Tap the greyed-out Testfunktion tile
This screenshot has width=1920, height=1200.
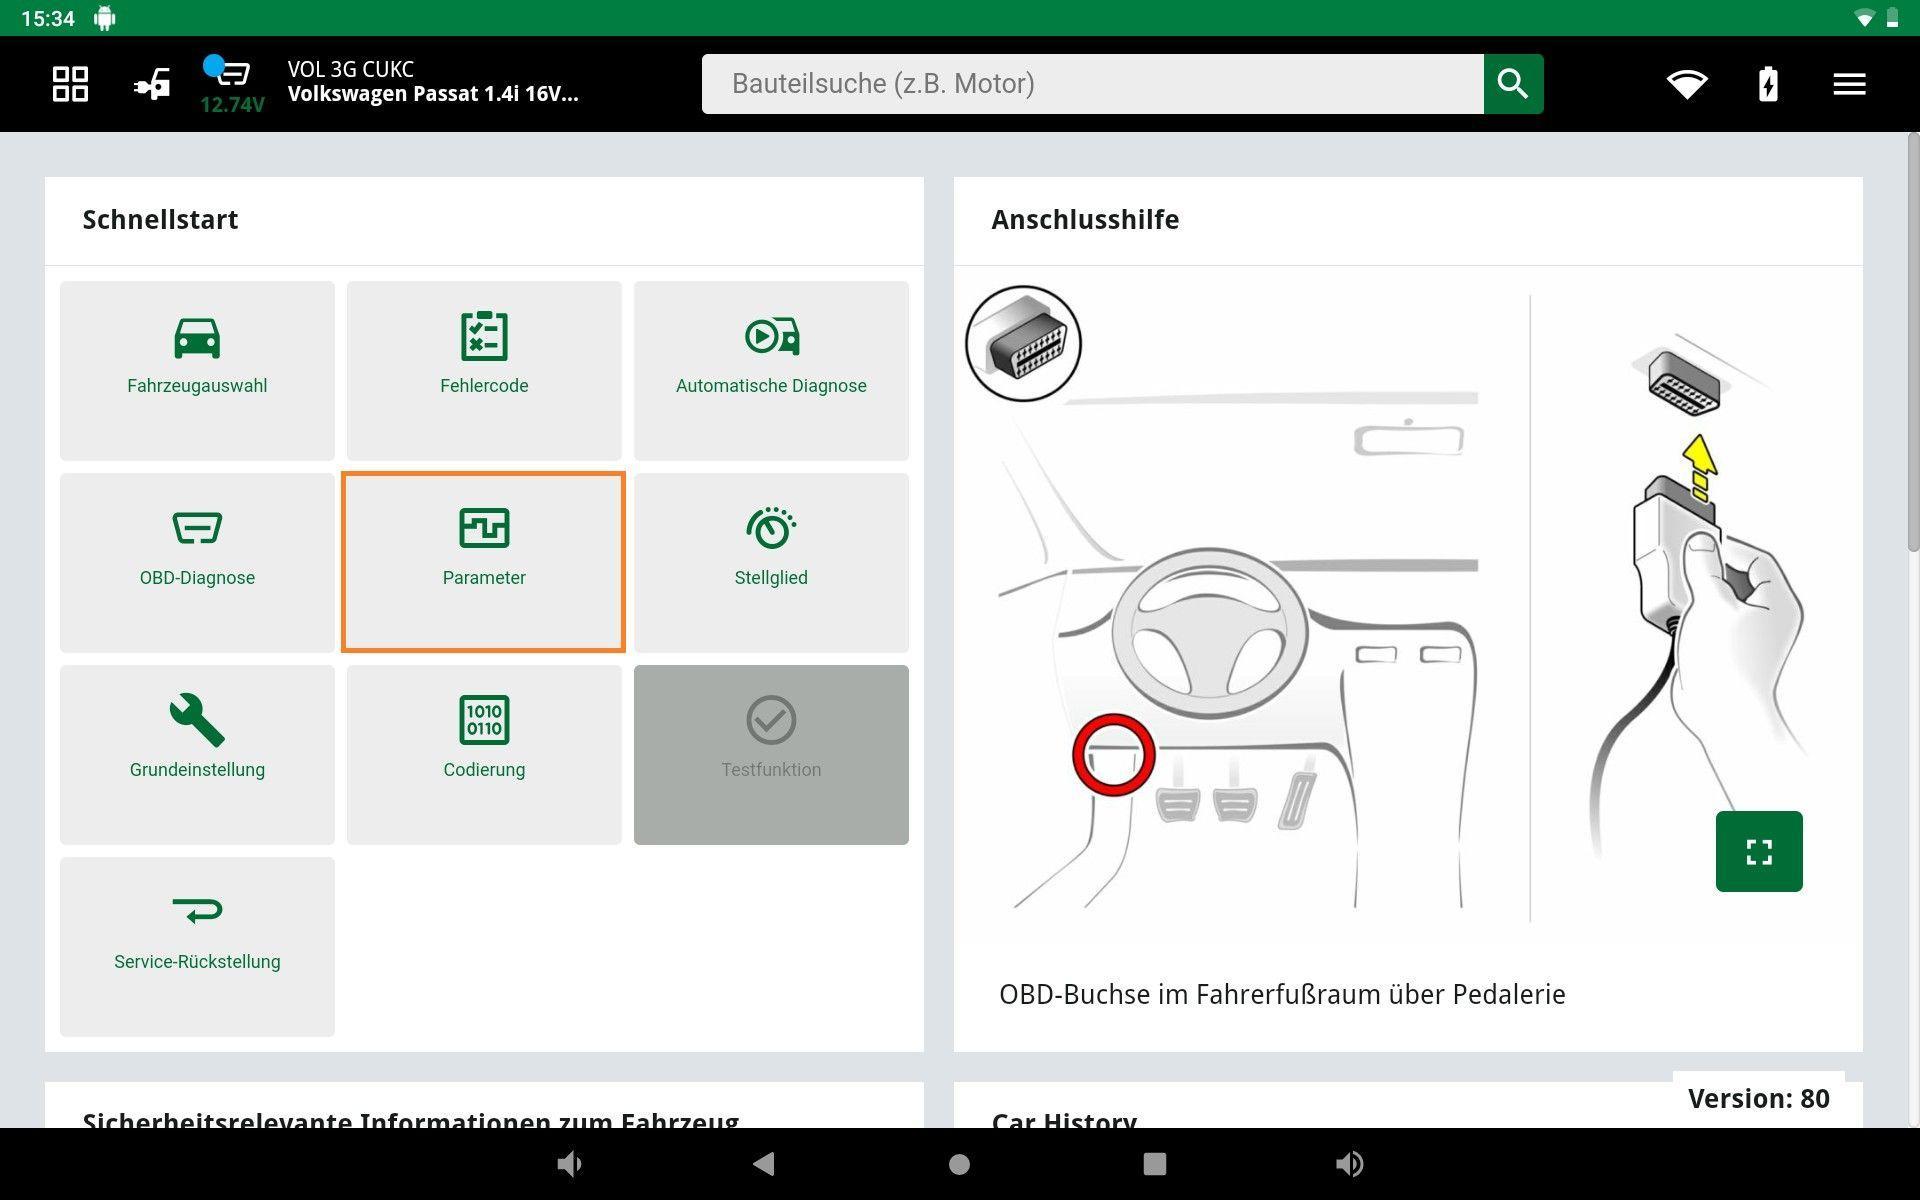(x=771, y=755)
